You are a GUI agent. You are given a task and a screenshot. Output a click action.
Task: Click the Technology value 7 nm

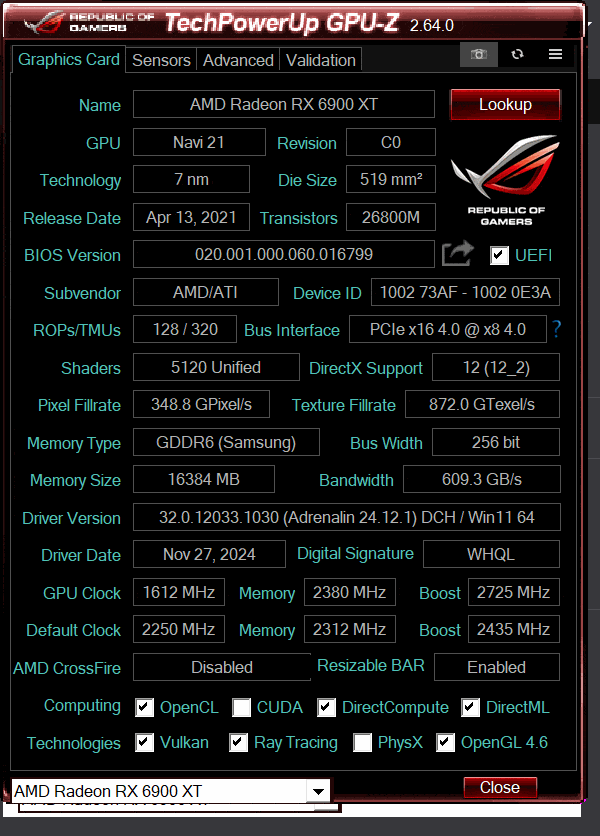point(191,179)
